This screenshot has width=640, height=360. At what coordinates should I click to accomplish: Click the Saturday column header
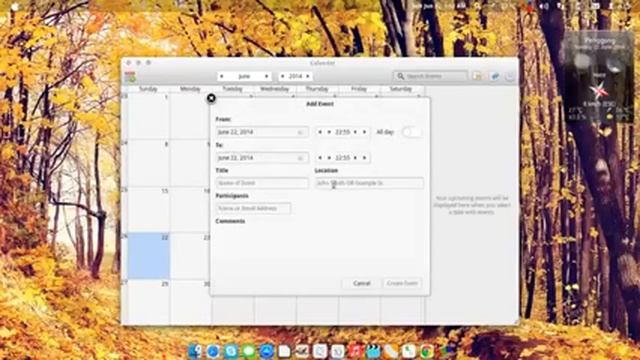tap(401, 89)
